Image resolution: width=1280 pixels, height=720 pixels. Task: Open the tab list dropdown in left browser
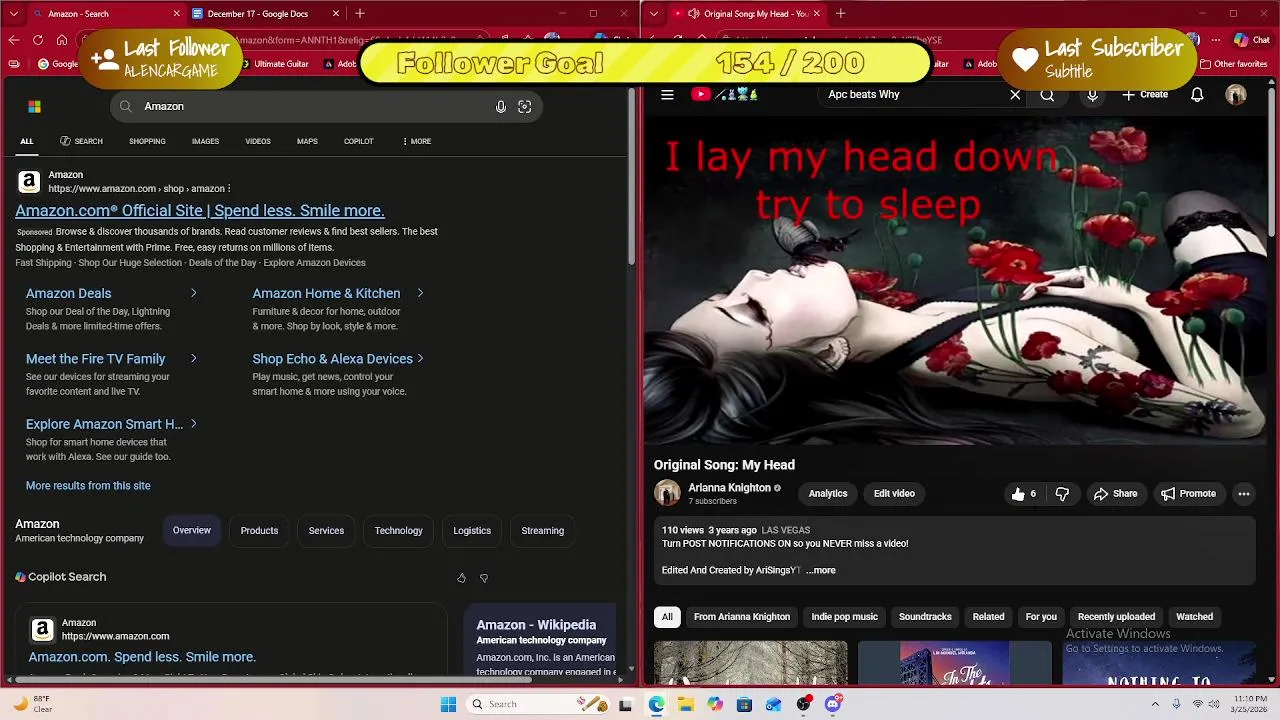tap(14, 14)
